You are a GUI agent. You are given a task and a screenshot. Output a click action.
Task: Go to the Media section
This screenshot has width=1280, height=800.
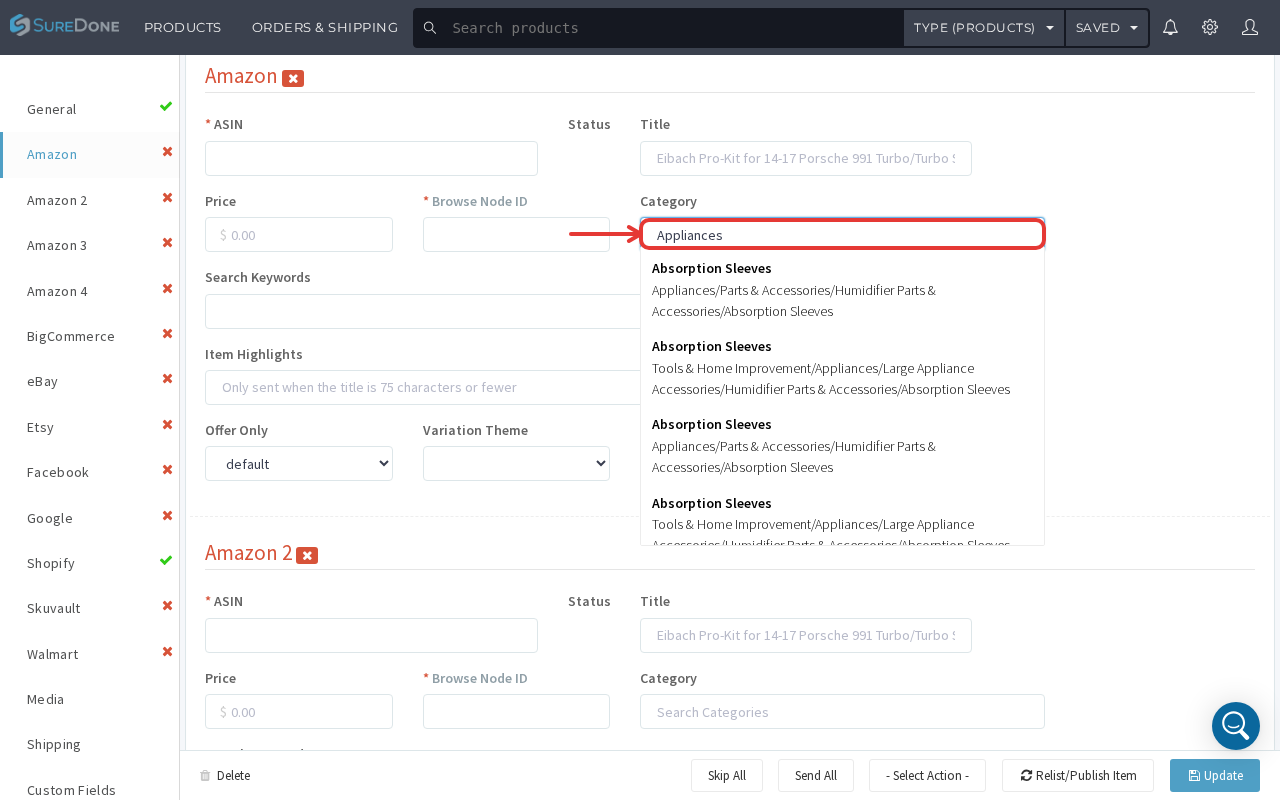tap(46, 699)
